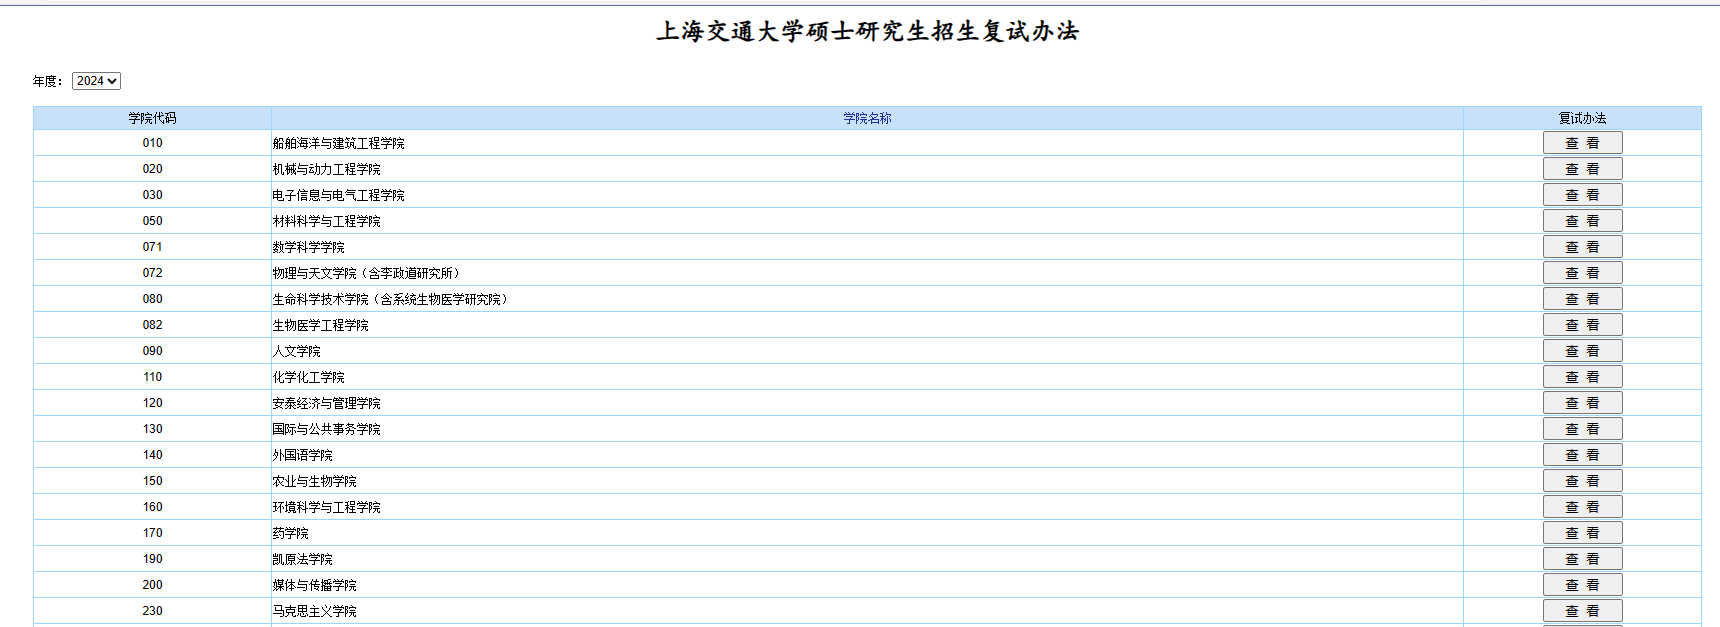Click 查看 for 生命科学技术学院 row
Viewport: 1720px width, 627px height.
1582,299
